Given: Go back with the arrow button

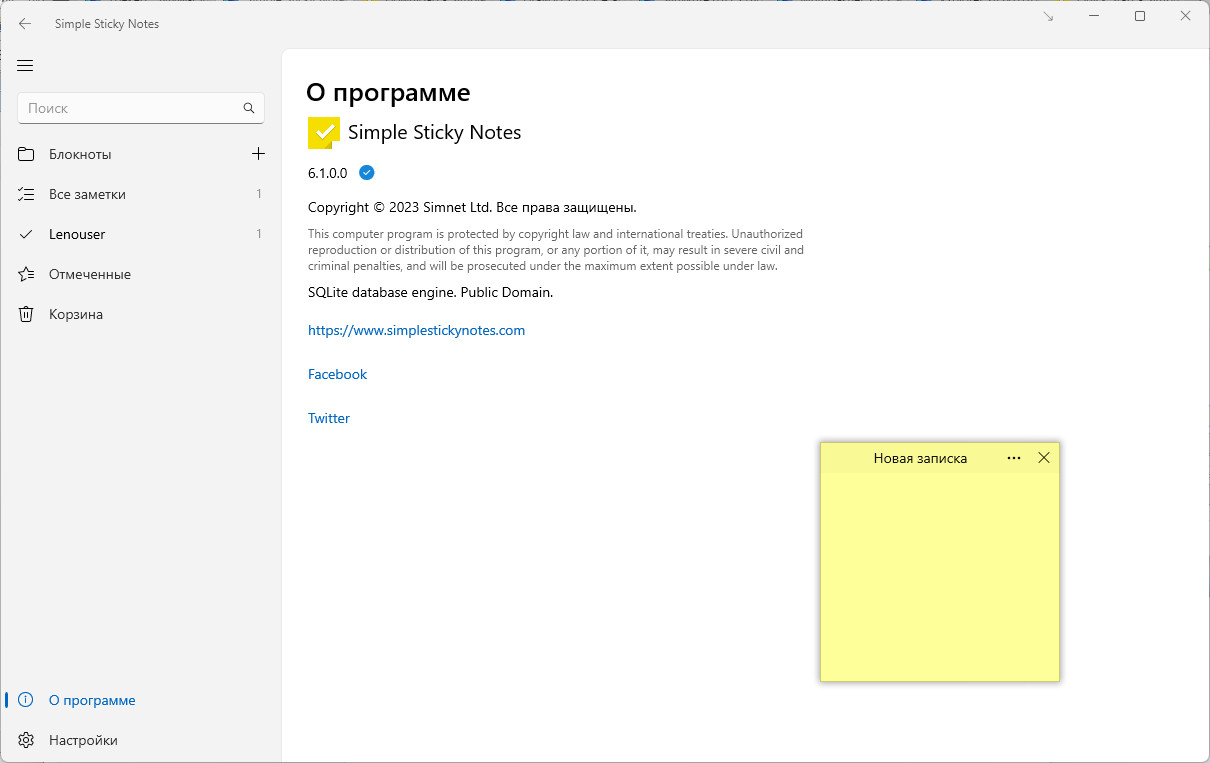Looking at the screenshot, I should click(x=25, y=23).
